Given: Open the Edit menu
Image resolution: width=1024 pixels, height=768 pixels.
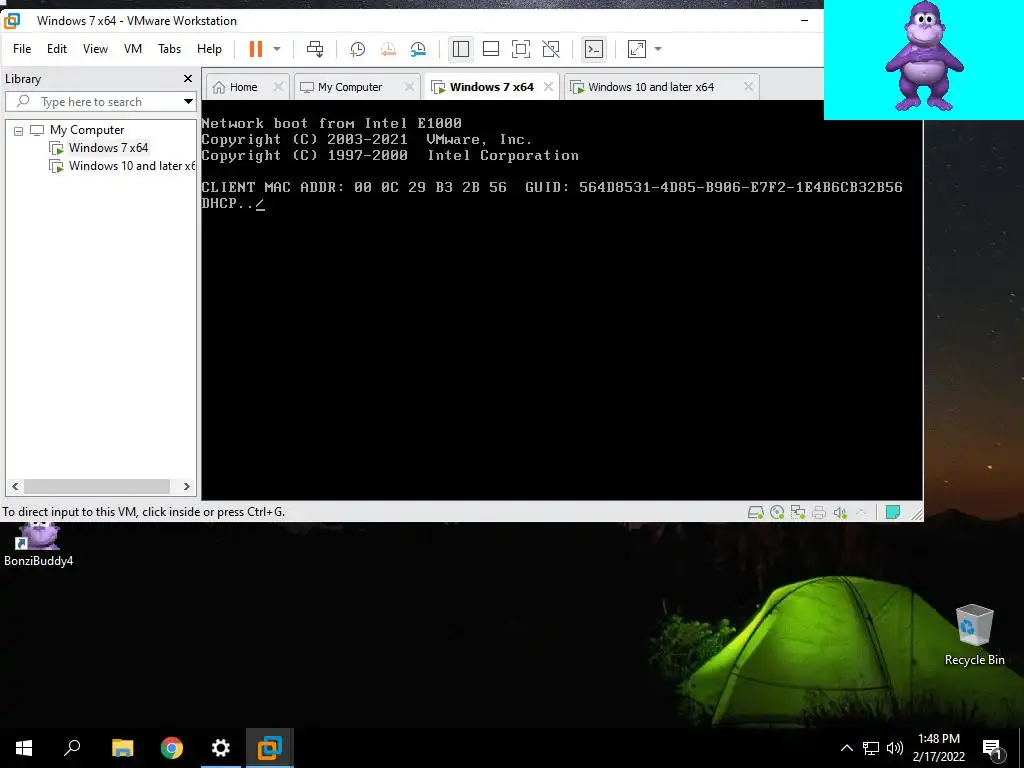Looking at the screenshot, I should 57,49.
